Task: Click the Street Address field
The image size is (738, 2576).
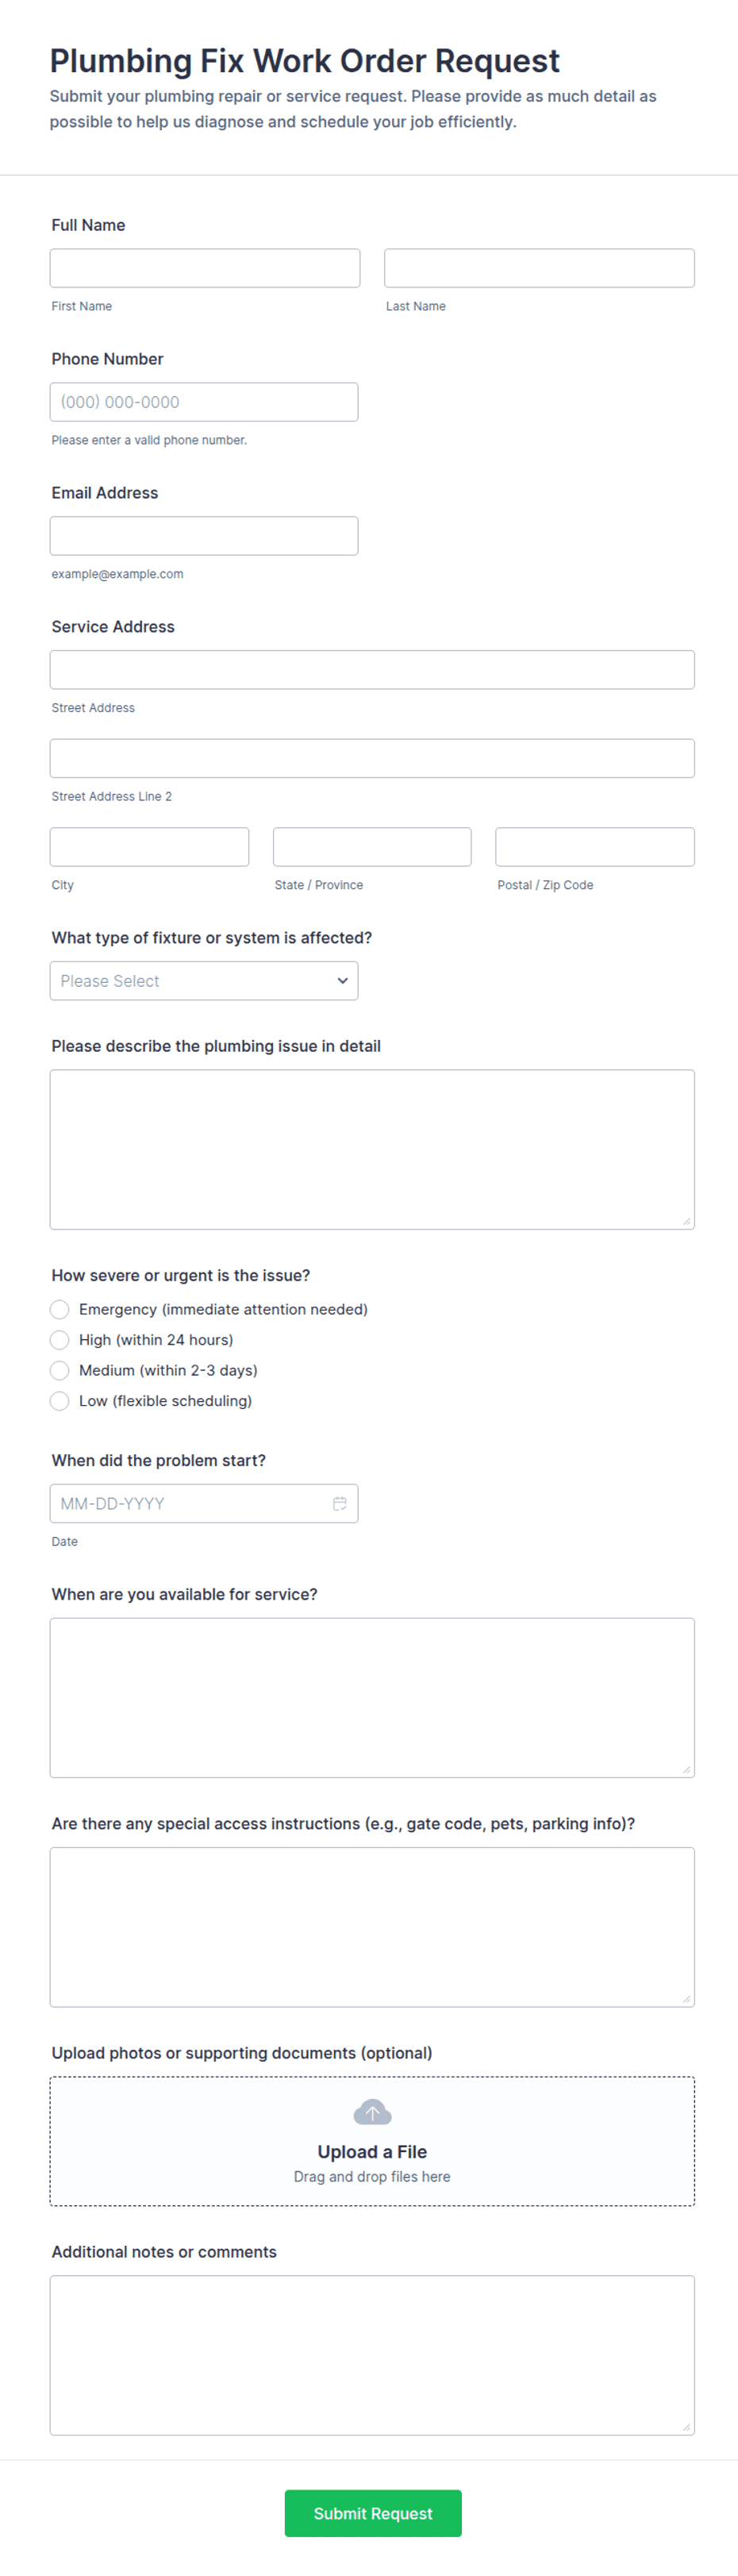Action: point(372,670)
